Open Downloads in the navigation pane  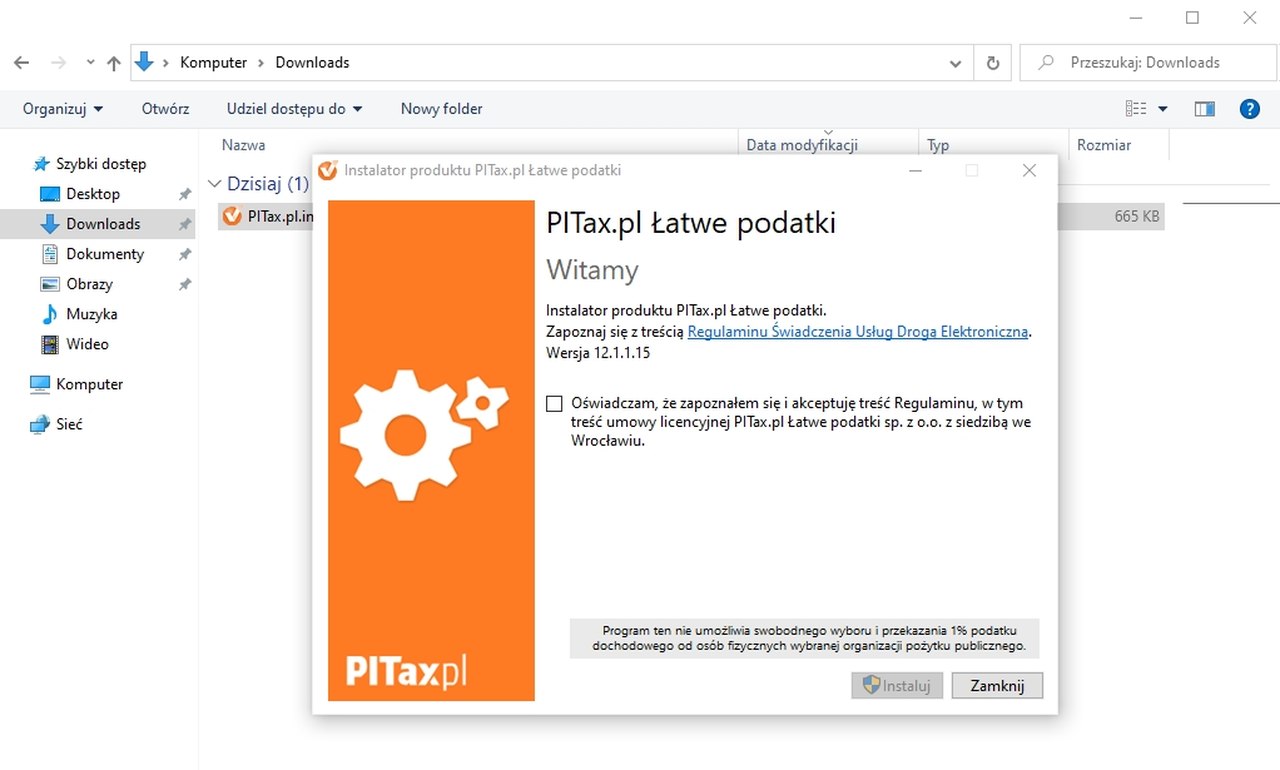pos(102,224)
